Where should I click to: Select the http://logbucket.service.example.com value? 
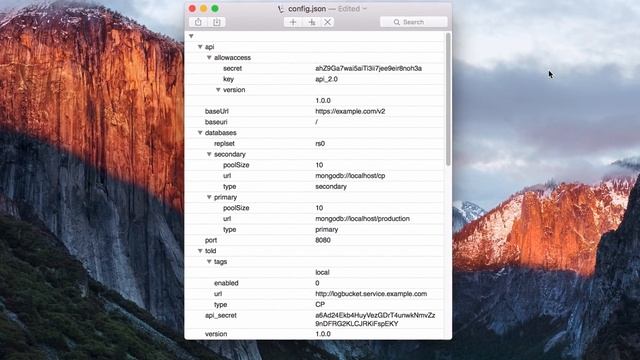click(x=371, y=294)
